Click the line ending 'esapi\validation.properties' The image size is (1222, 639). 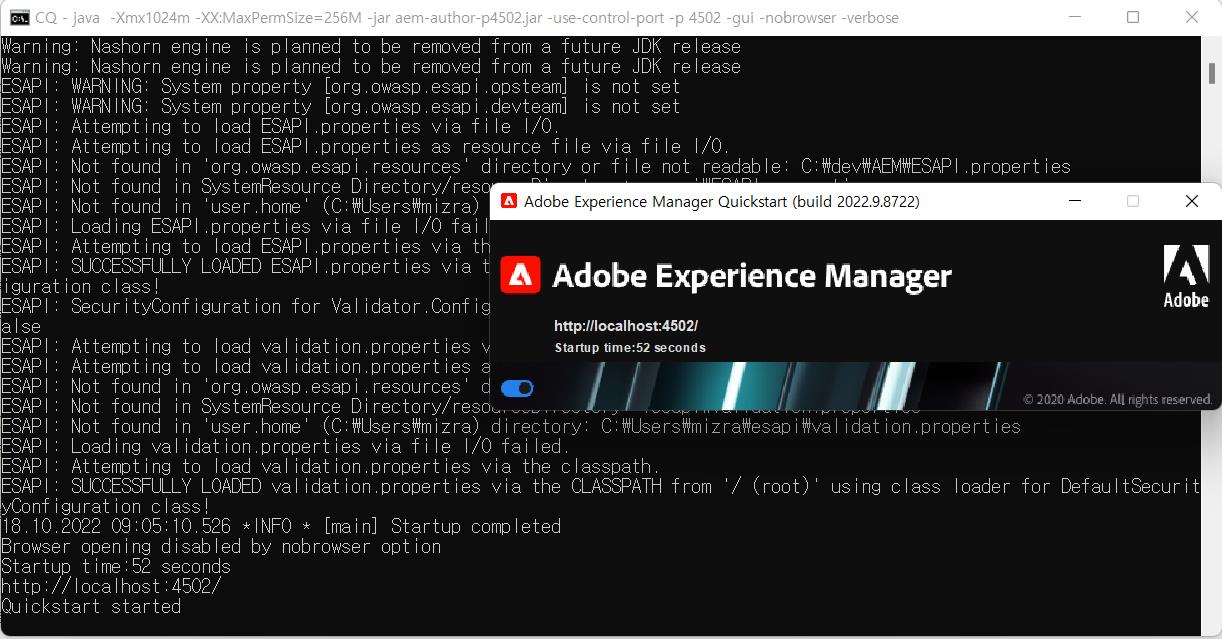511,426
